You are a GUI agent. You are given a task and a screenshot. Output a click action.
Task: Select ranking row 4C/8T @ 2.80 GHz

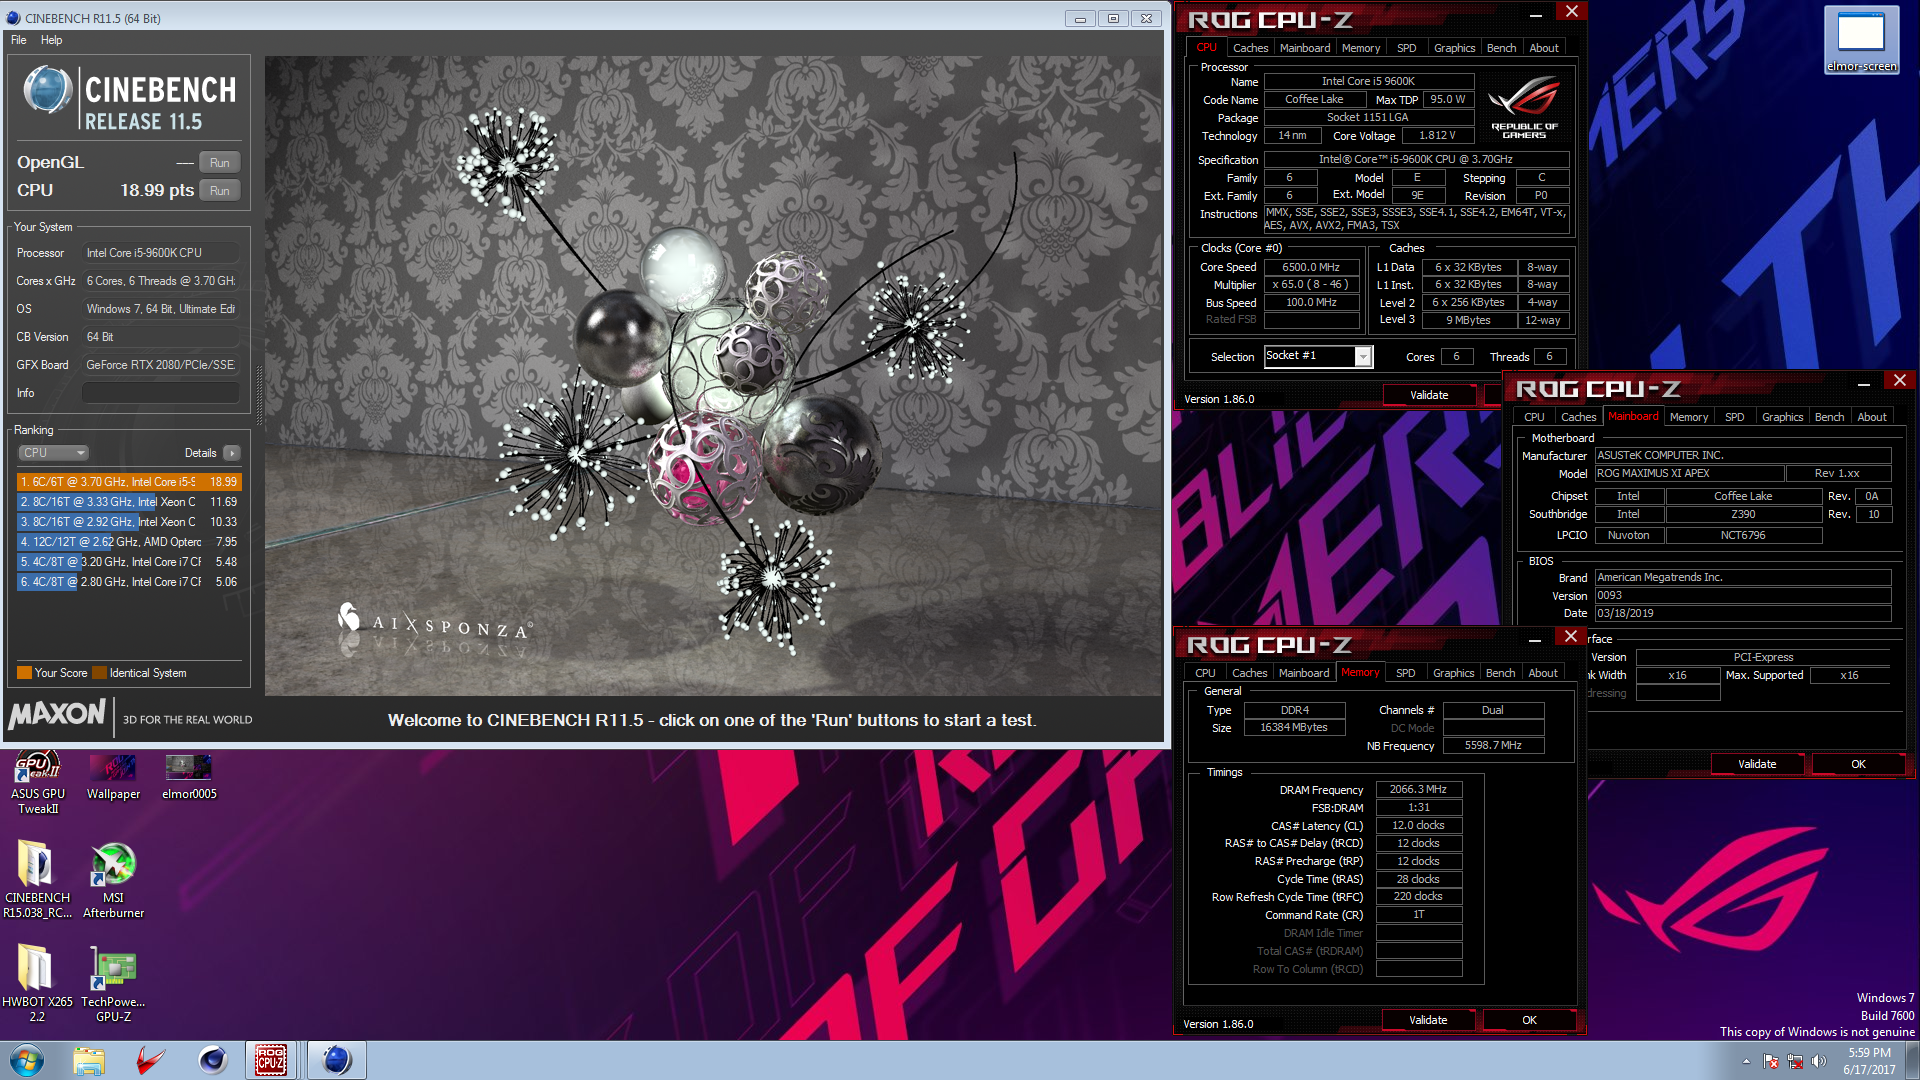click(129, 582)
